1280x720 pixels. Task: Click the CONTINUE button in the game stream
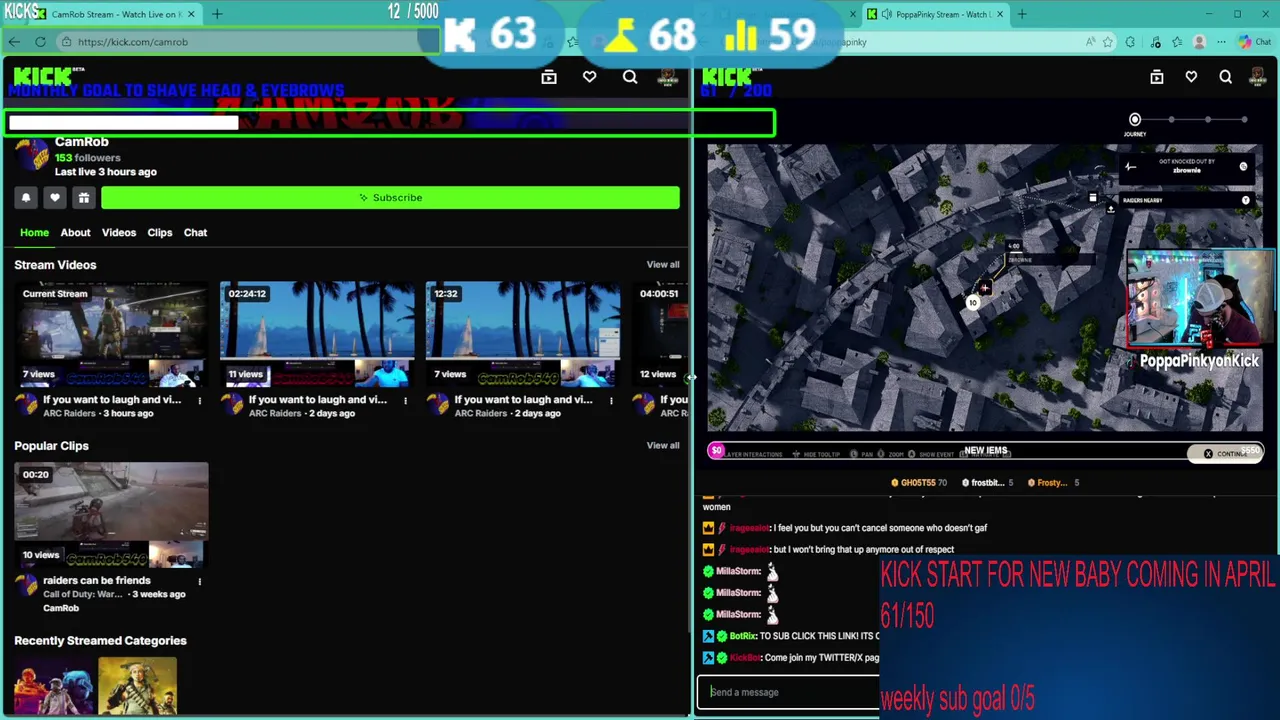(x=1226, y=454)
